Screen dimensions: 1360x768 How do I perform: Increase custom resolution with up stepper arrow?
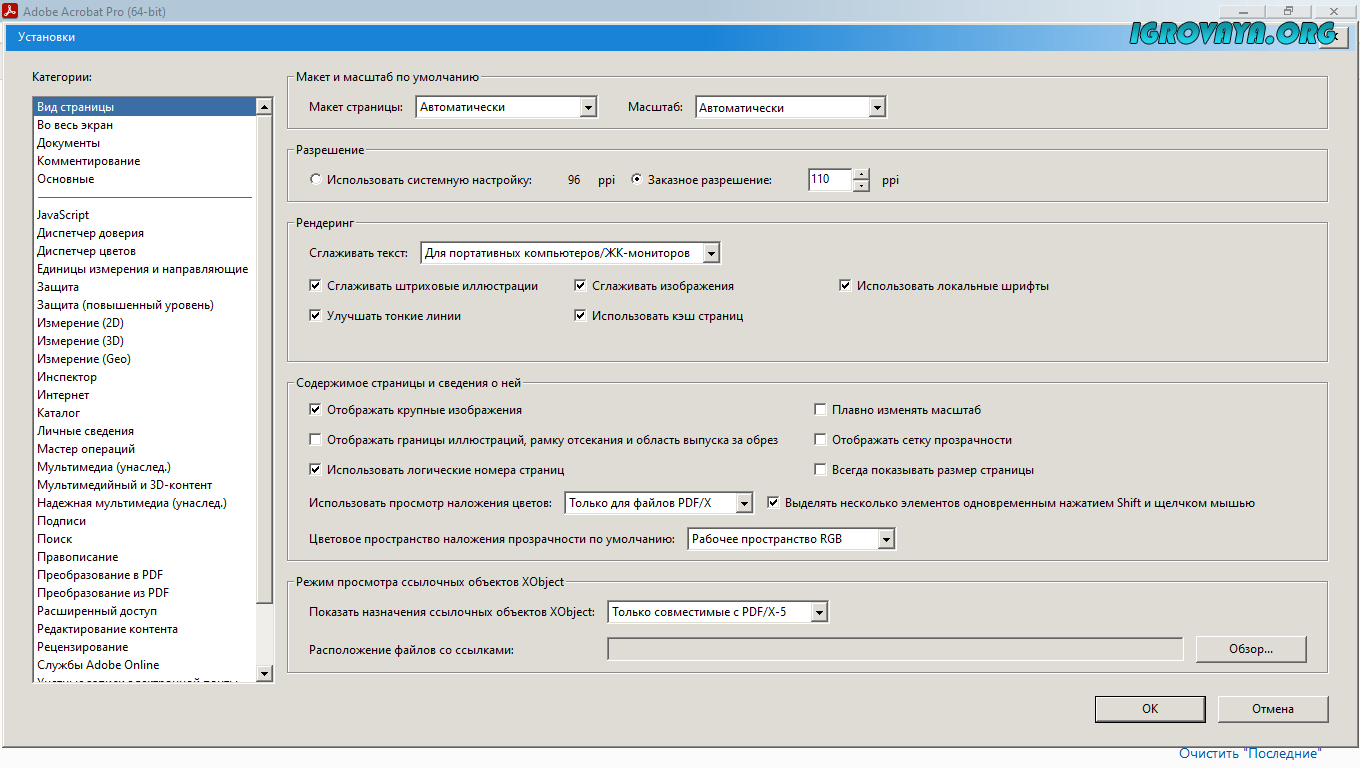click(861, 174)
